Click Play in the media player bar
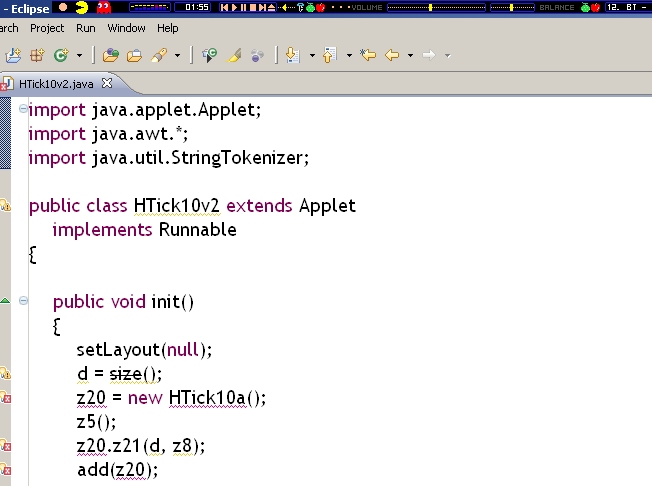 click(234, 7)
